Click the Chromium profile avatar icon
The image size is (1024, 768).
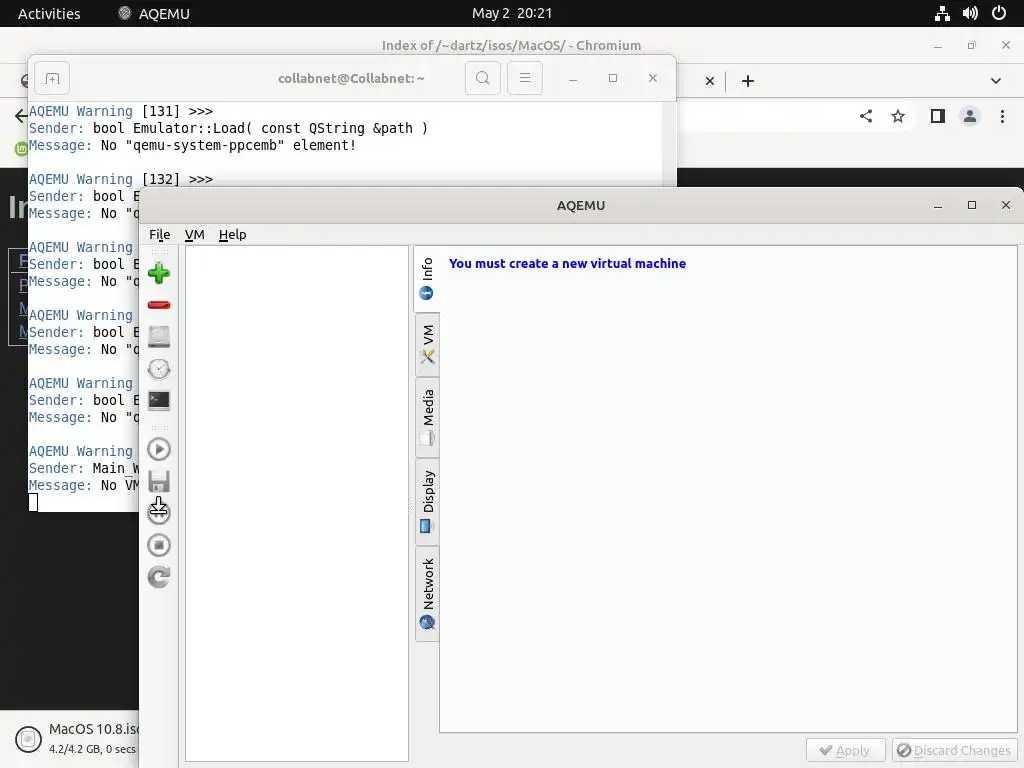pyautogui.click(x=970, y=116)
